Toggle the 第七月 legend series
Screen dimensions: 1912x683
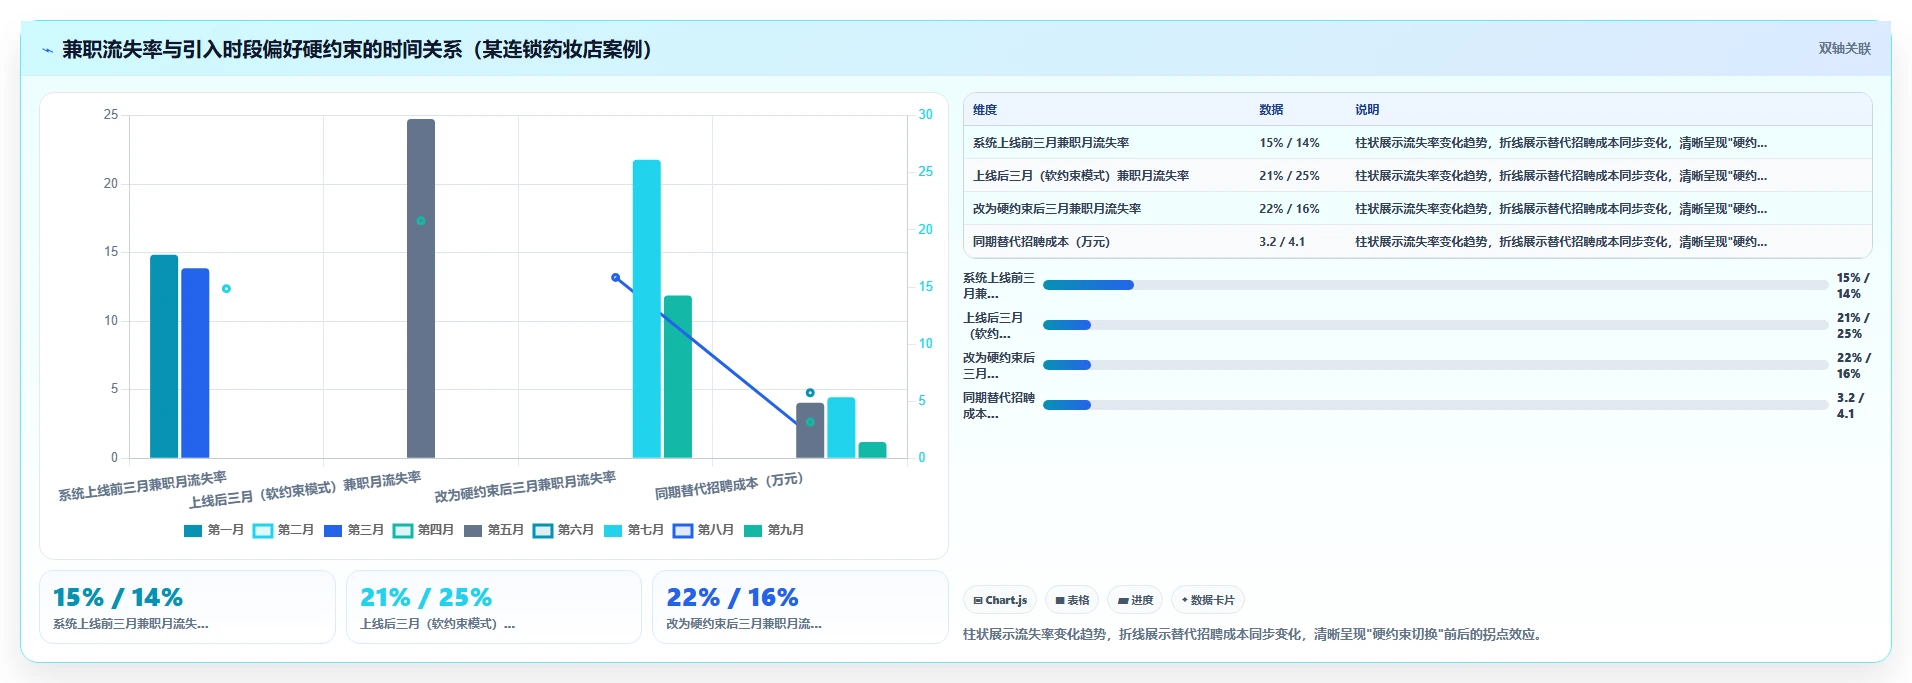[633, 530]
